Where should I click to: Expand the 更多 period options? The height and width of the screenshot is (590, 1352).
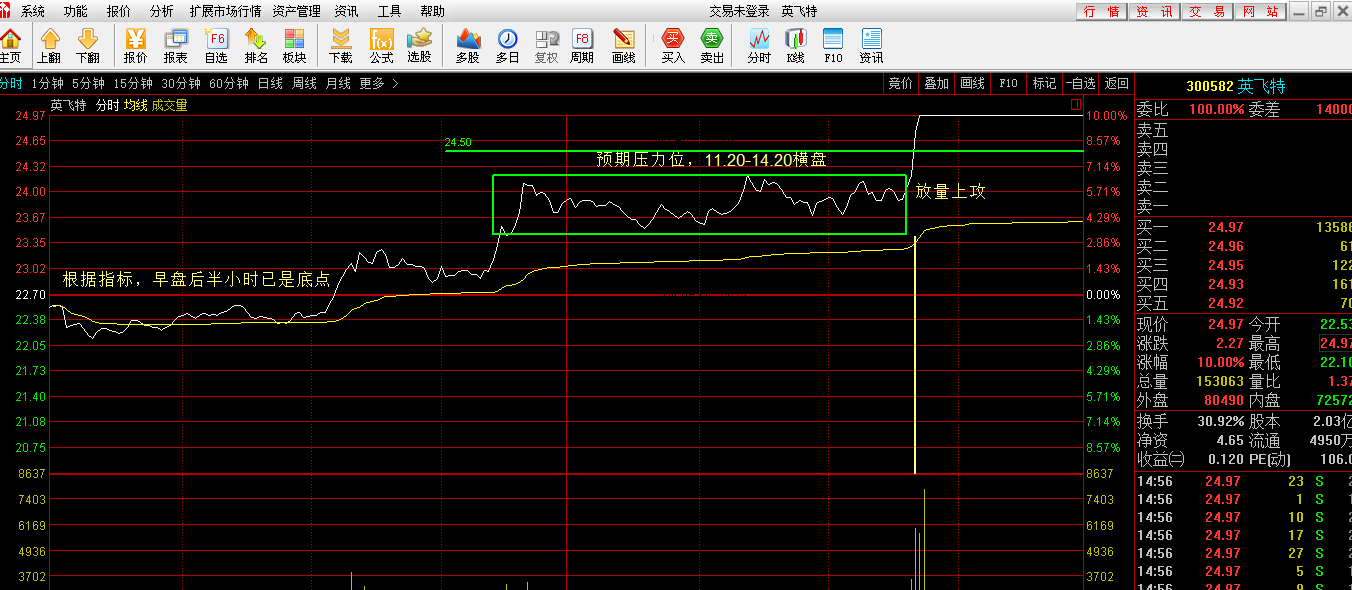(x=370, y=85)
